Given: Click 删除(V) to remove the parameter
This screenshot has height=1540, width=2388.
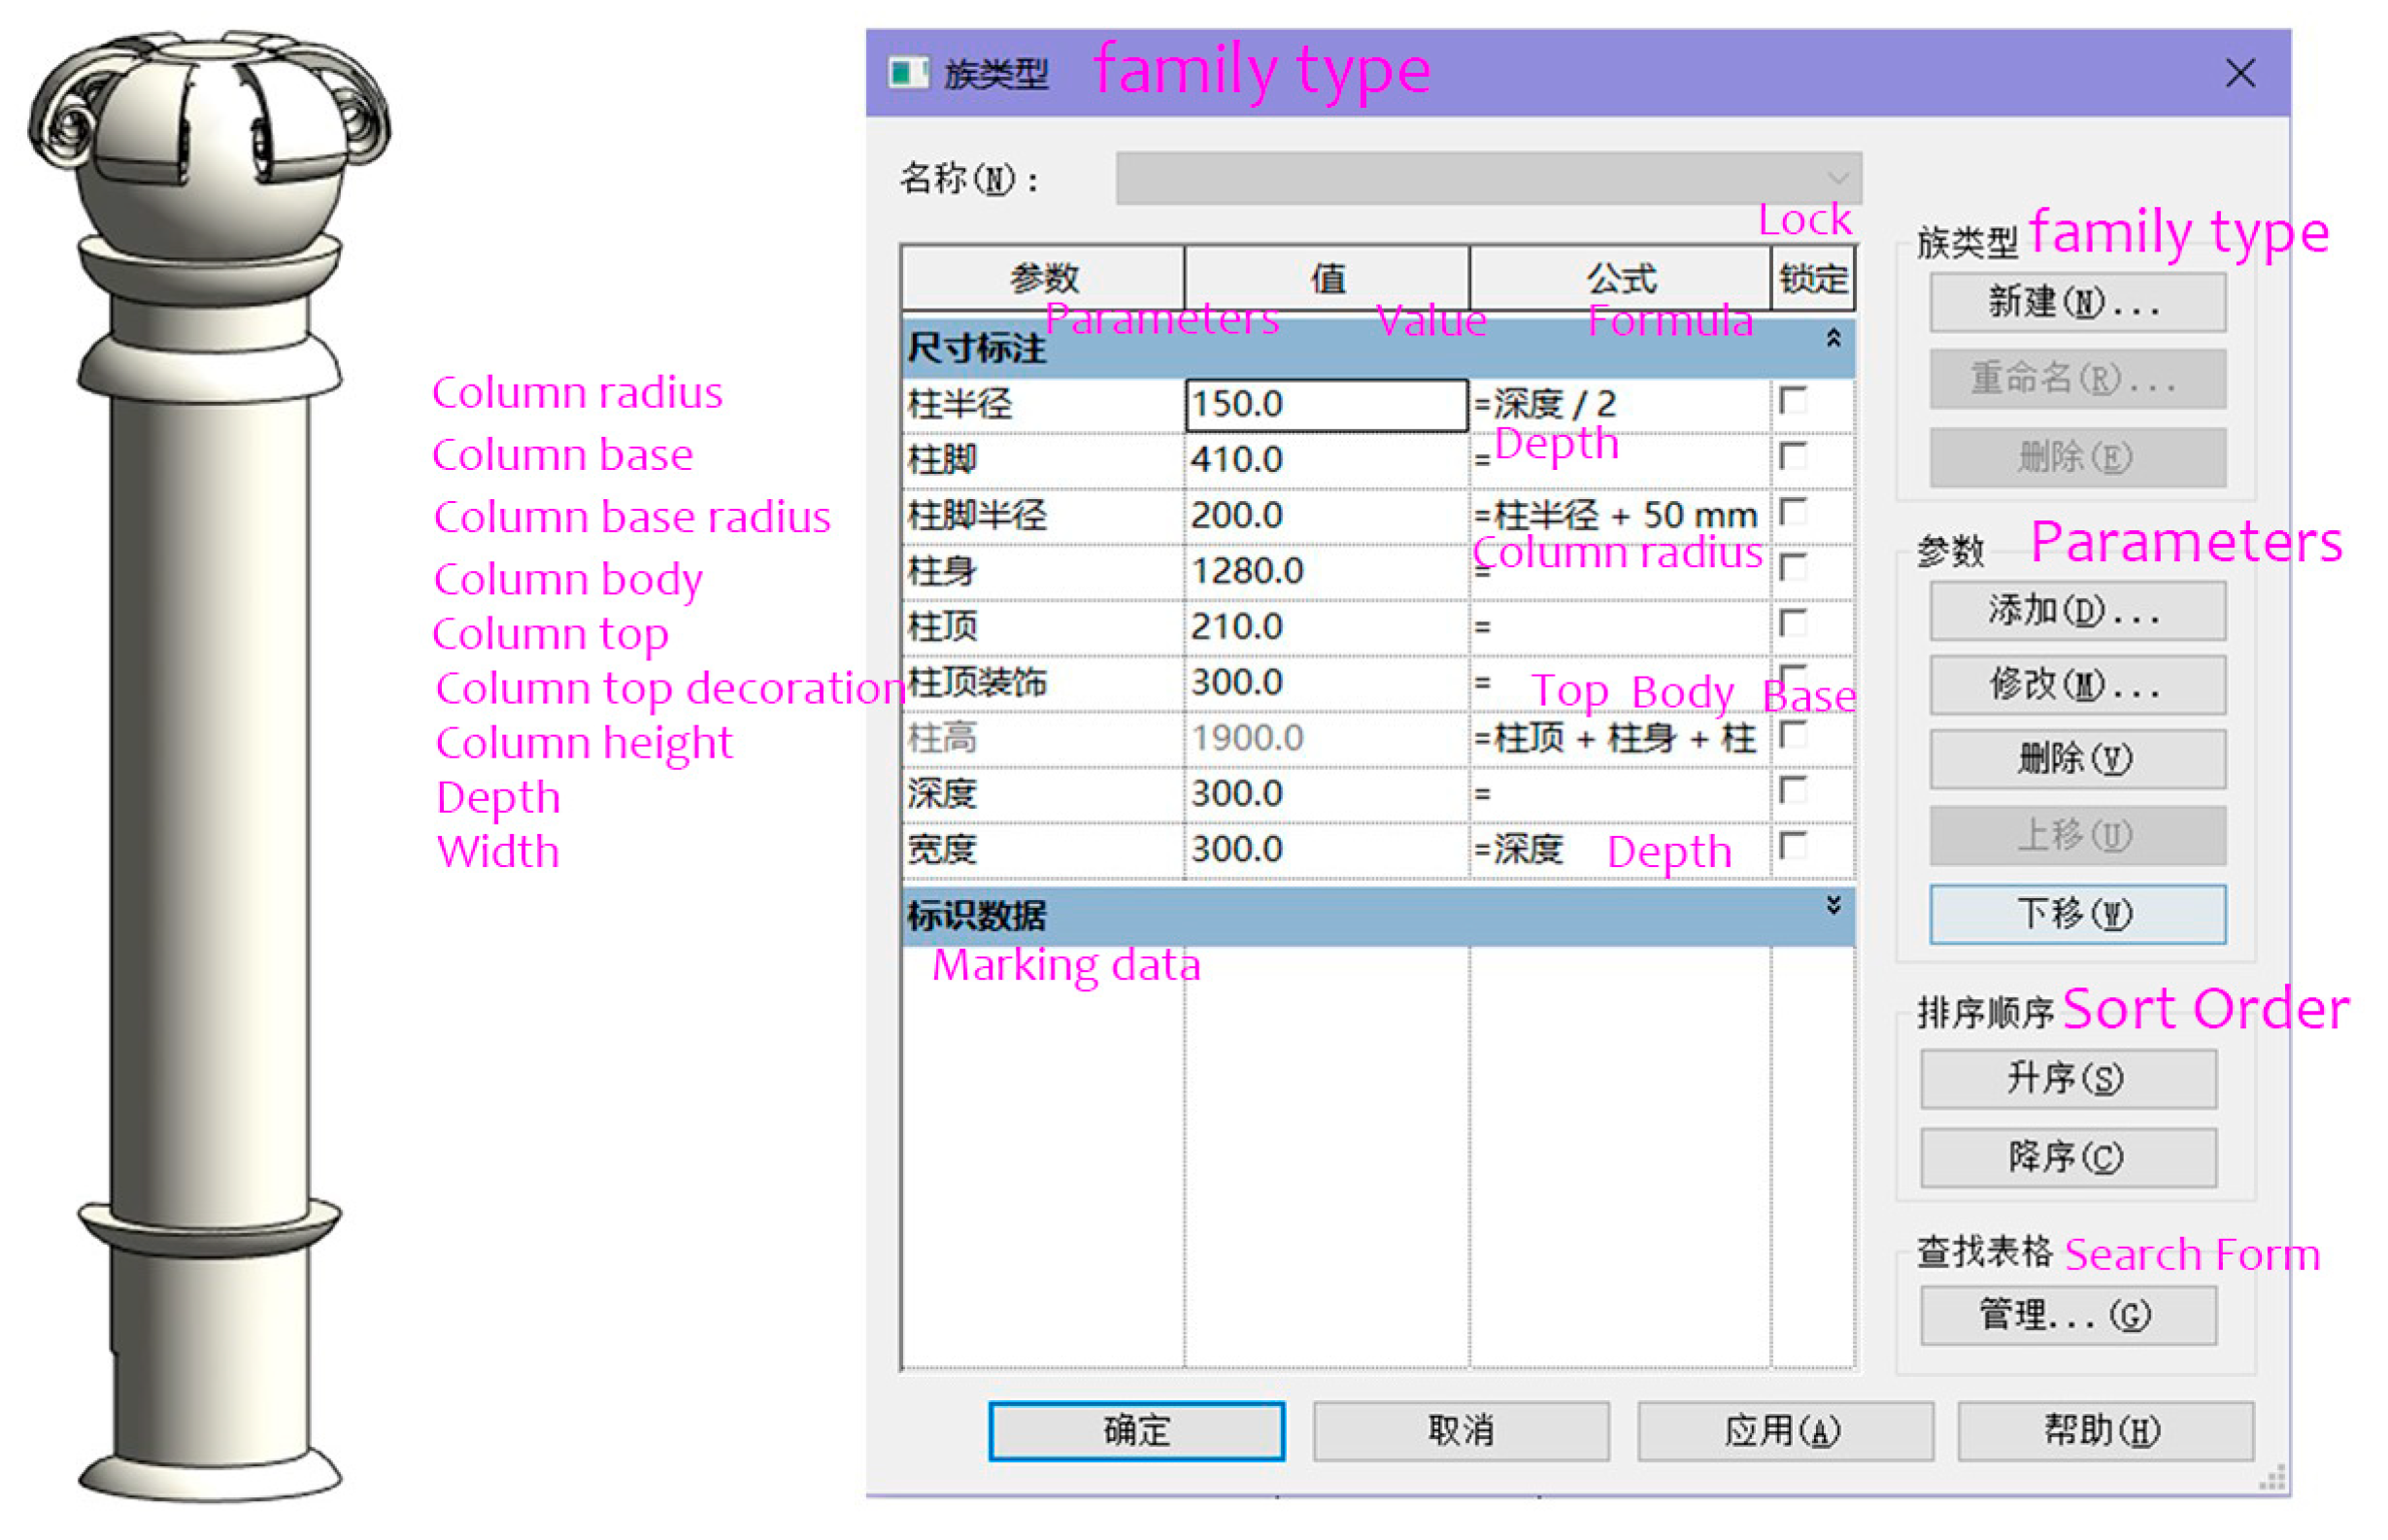Looking at the screenshot, I should click(2076, 758).
